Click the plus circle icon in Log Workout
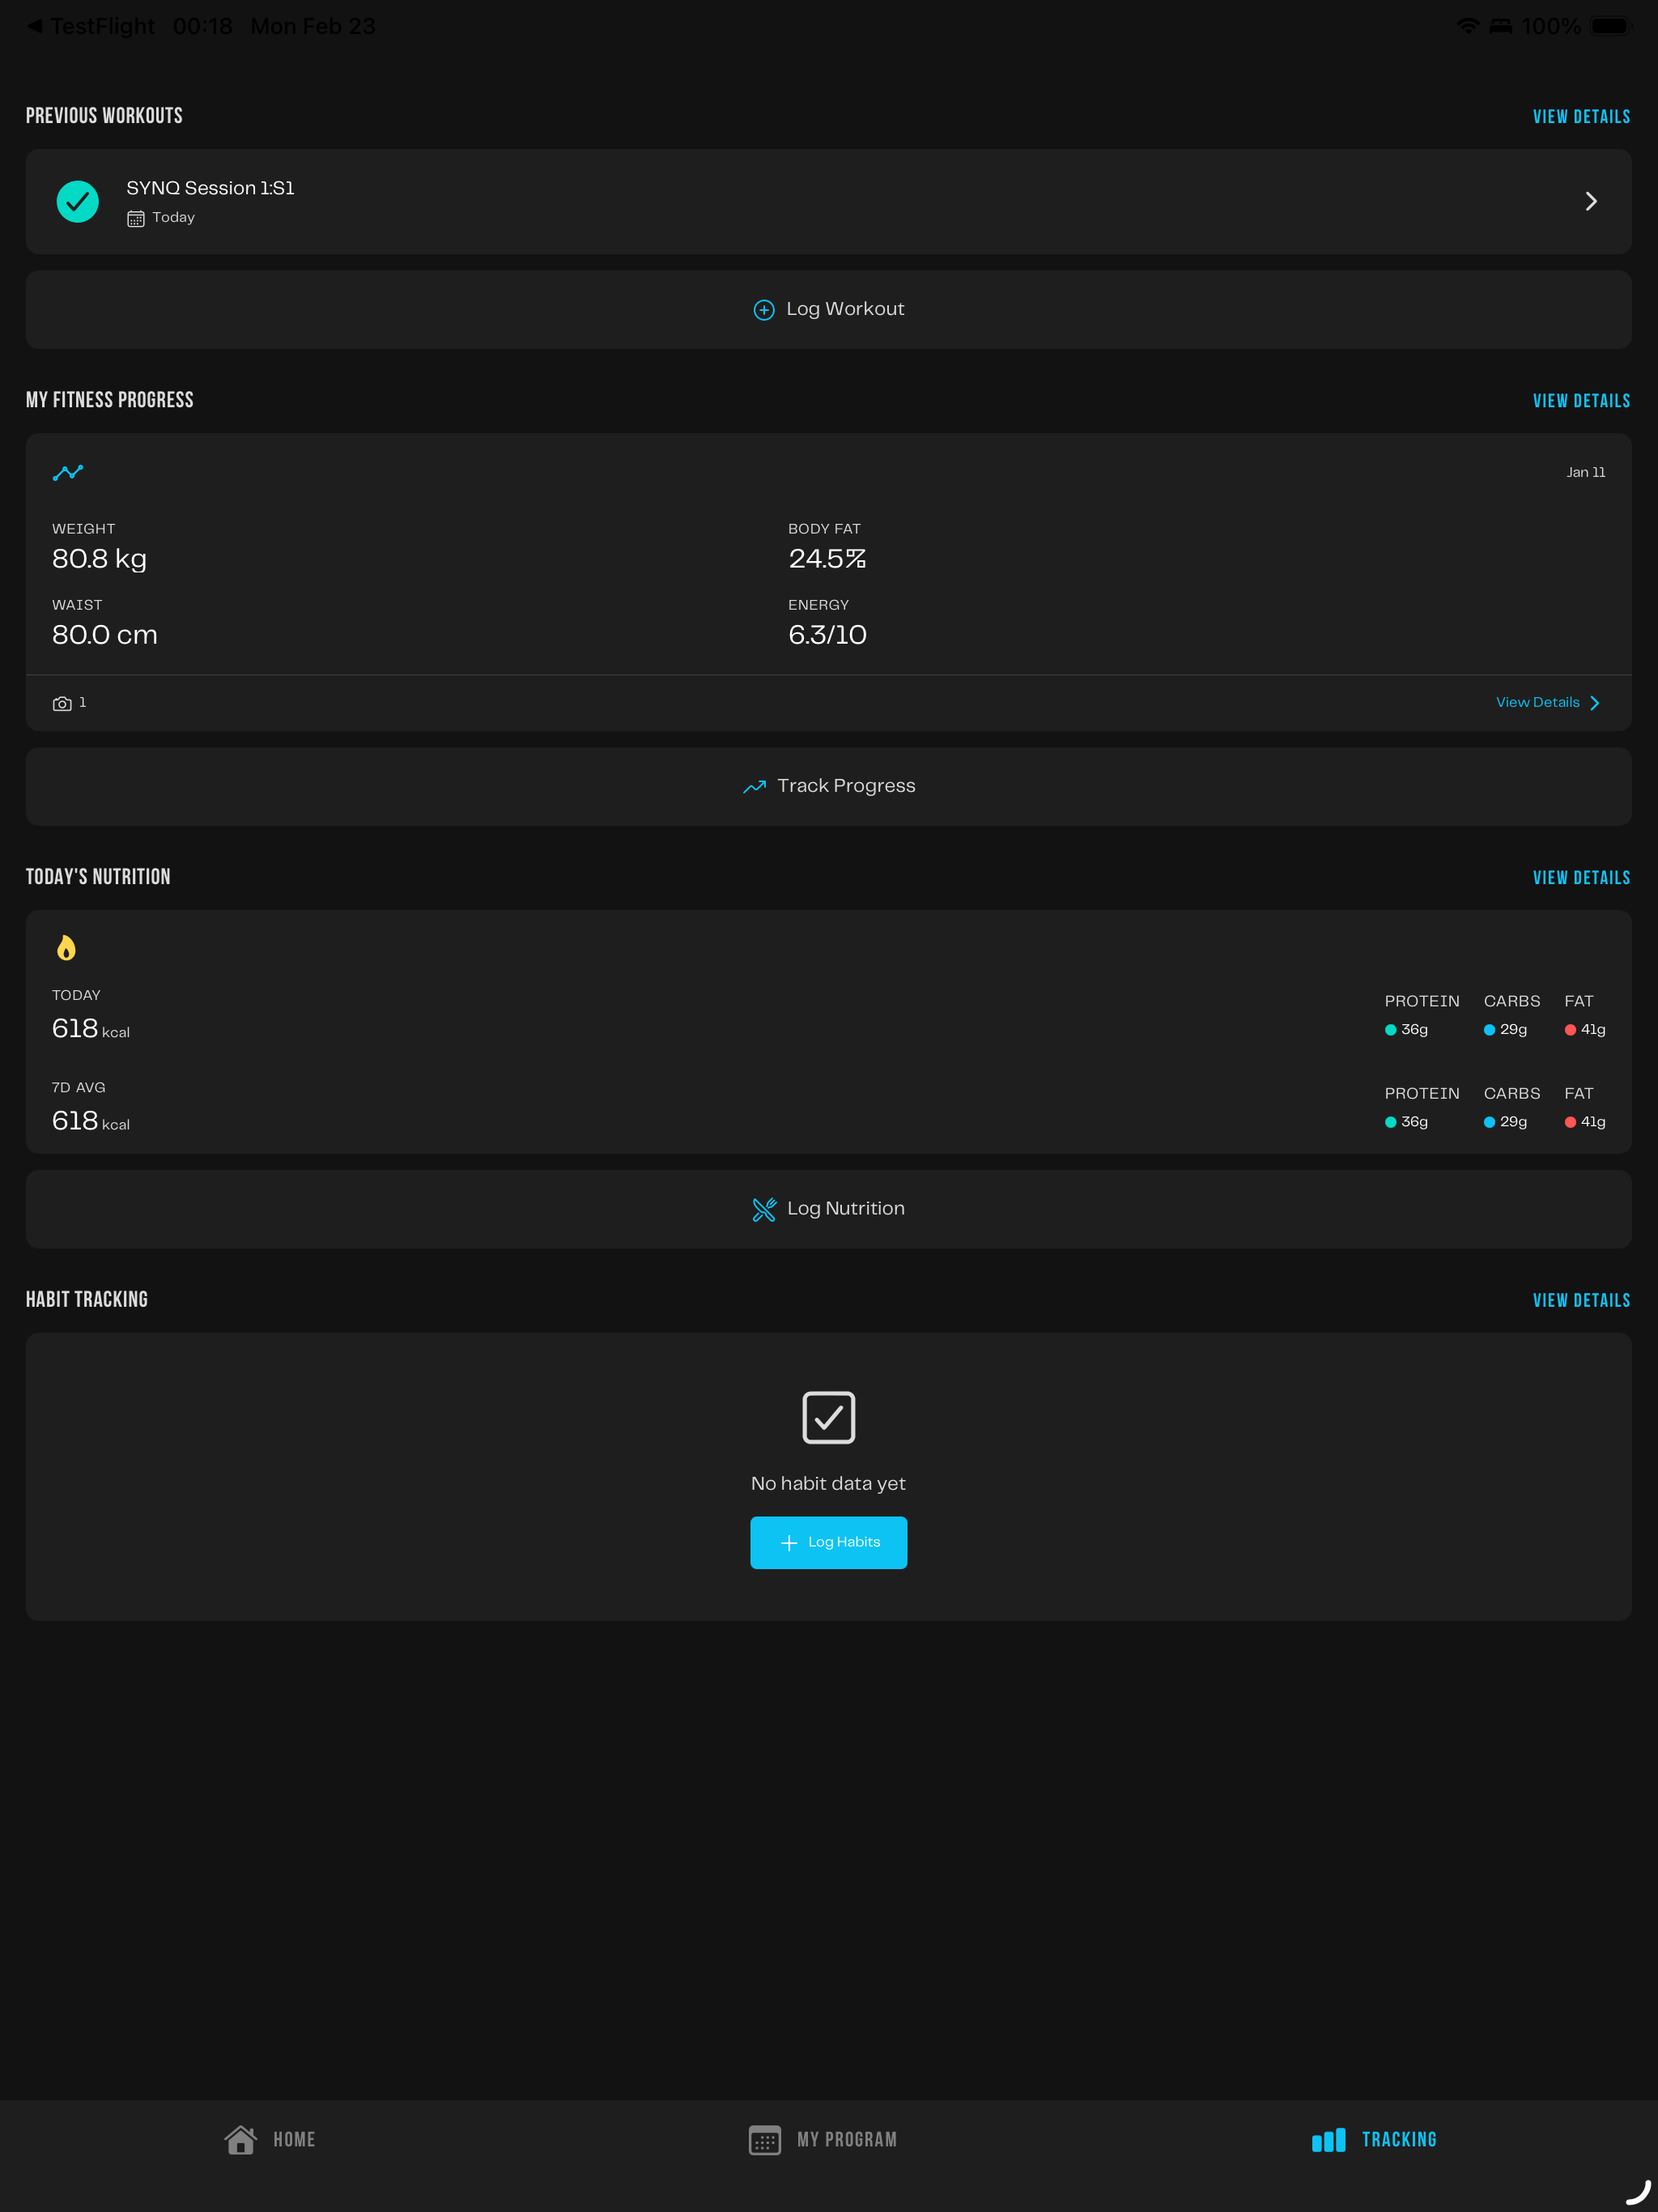Image resolution: width=1658 pixels, height=2212 pixels. [764, 310]
